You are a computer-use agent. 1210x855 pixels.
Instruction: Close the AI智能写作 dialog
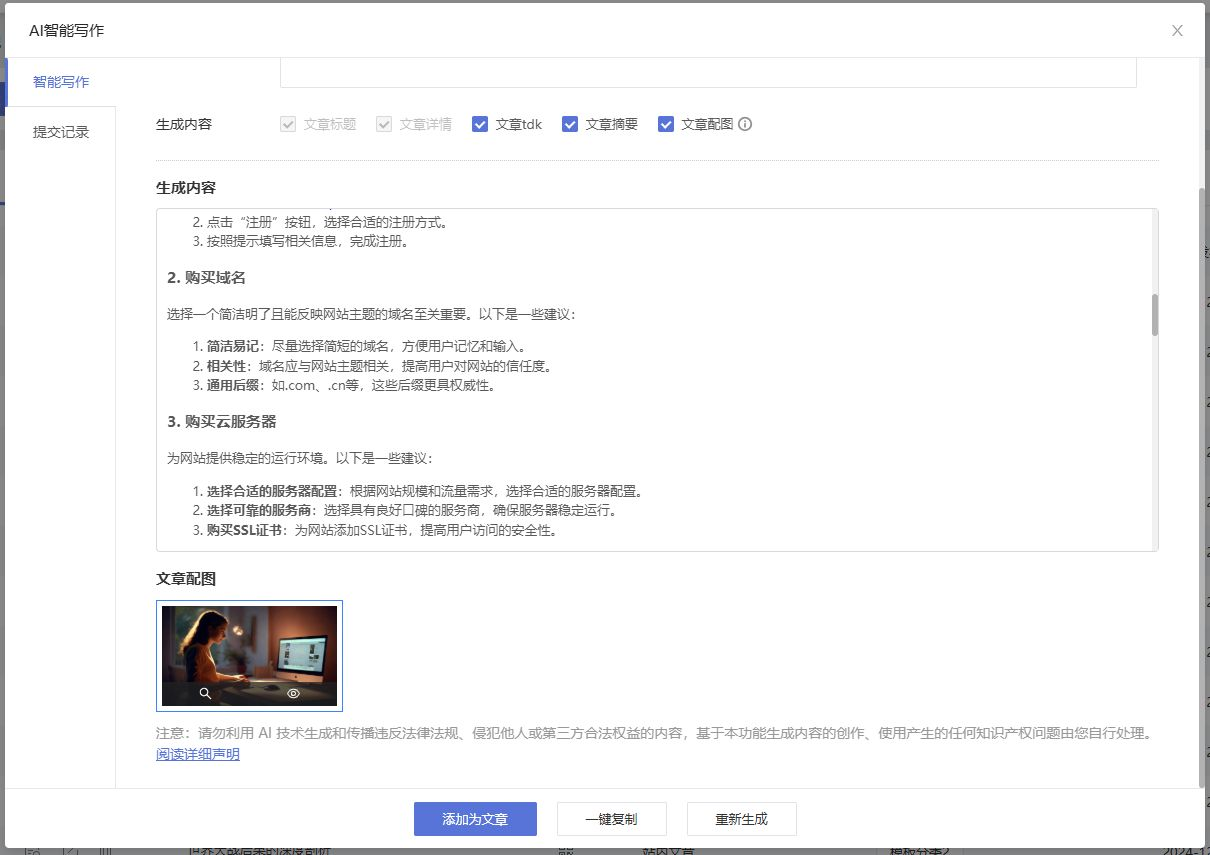pyautogui.click(x=1177, y=31)
